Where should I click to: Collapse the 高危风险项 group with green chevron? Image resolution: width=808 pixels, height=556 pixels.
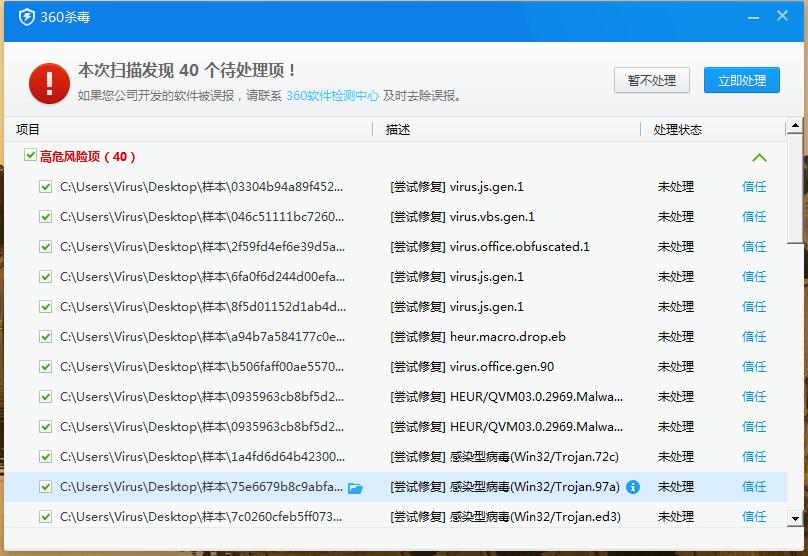759,157
